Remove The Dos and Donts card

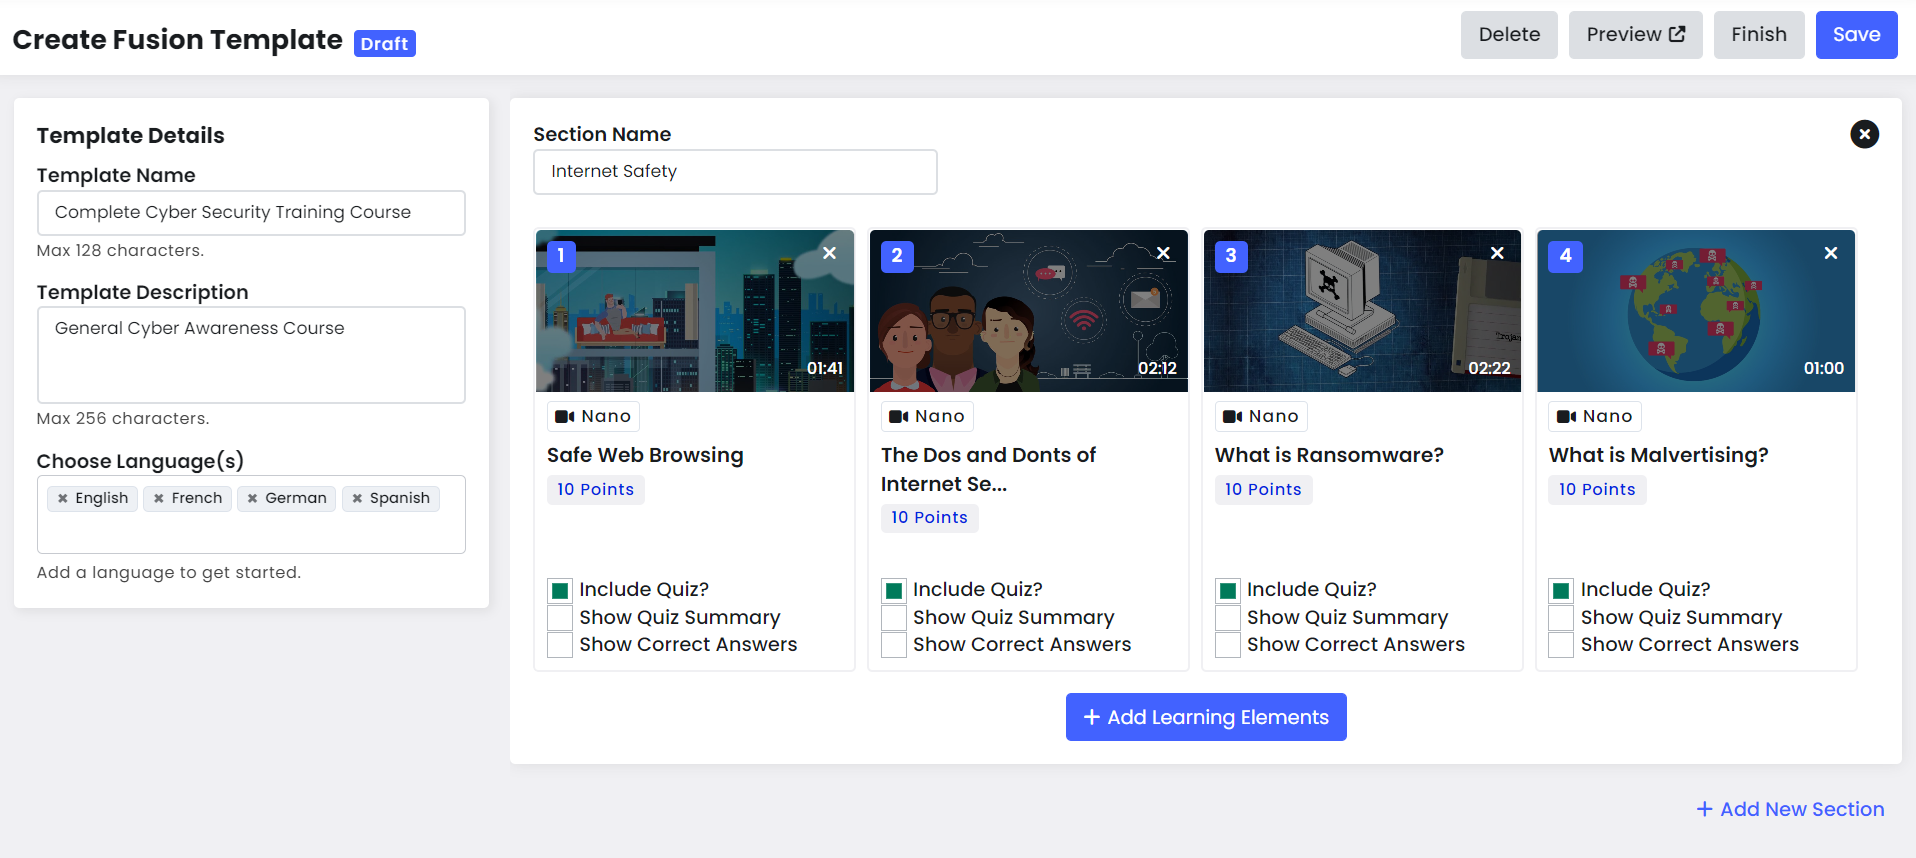(x=1163, y=253)
